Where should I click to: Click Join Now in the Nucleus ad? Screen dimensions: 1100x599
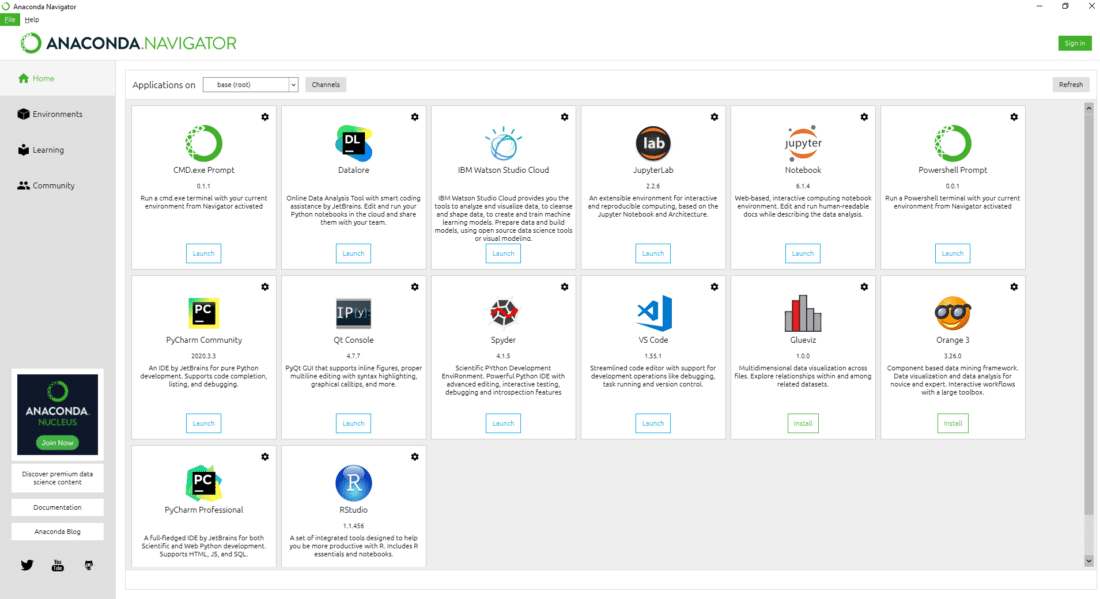click(57, 441)
